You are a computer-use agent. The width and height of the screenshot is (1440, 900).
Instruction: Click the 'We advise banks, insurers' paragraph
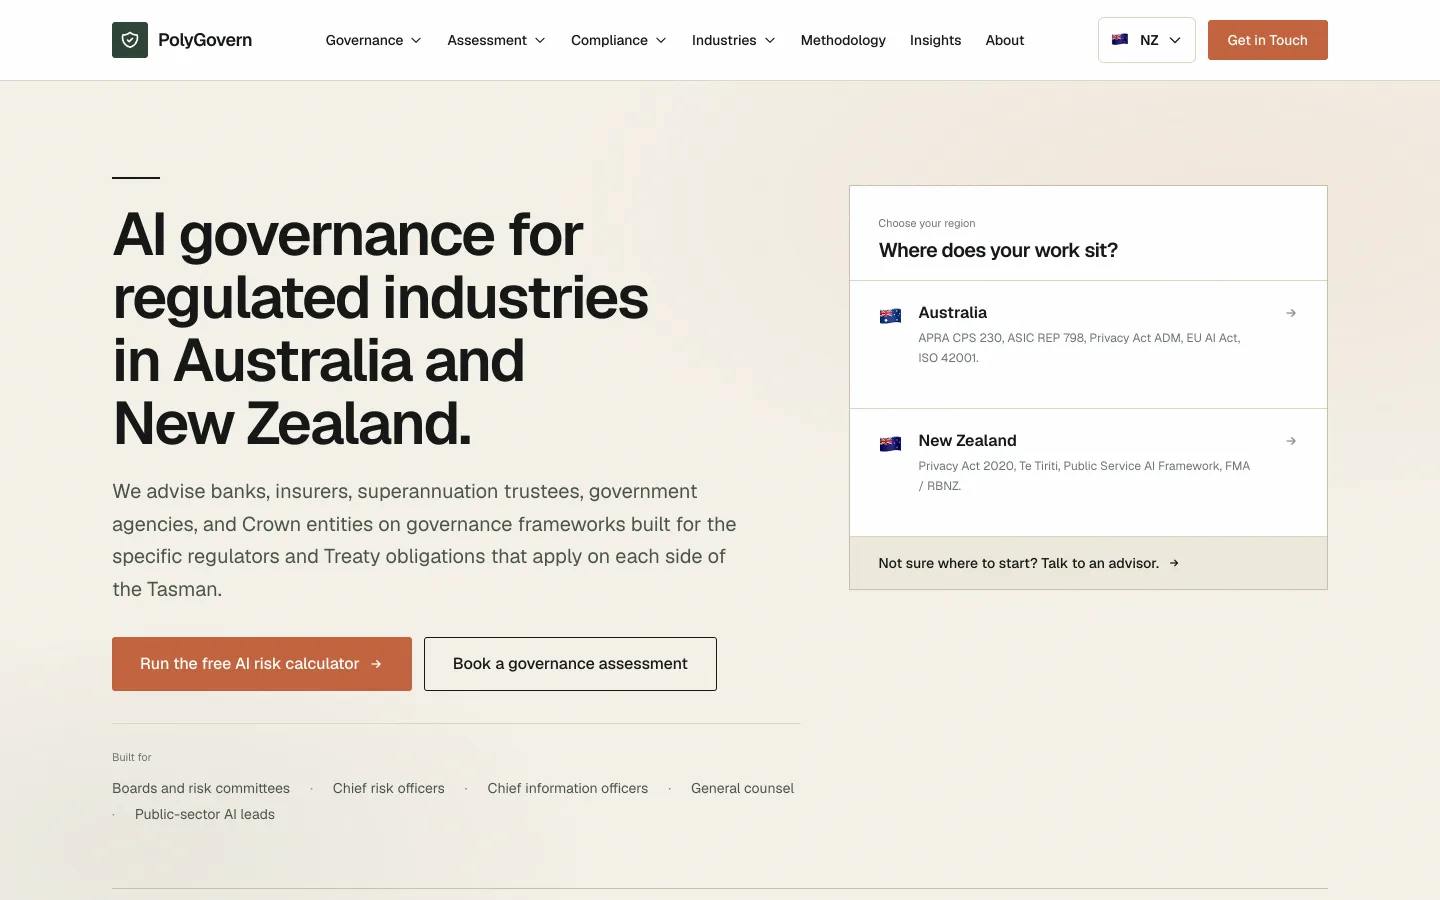coord(425,540)
